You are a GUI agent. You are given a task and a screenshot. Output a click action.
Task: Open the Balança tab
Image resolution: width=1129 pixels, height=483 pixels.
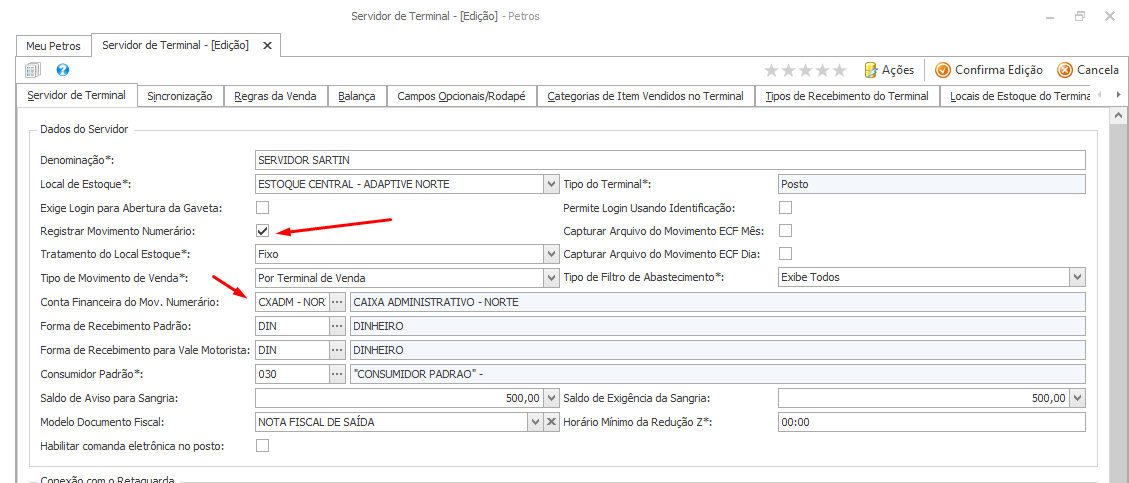click(357, 96)
